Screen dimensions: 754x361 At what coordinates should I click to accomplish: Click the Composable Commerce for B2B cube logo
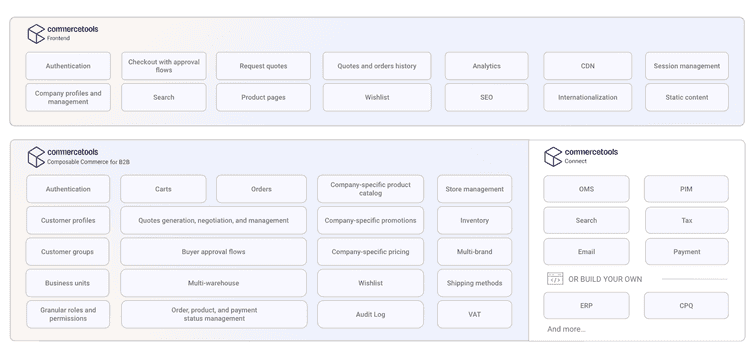36,157
